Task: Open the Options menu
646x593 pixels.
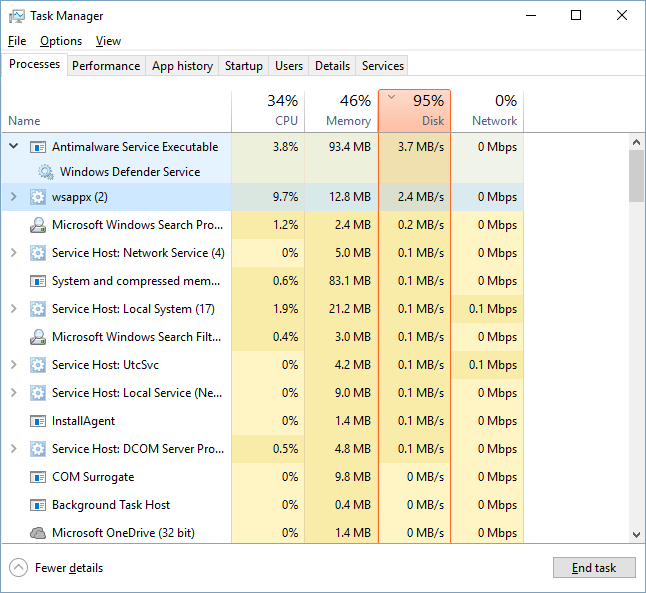Action: tap(61, 41)
